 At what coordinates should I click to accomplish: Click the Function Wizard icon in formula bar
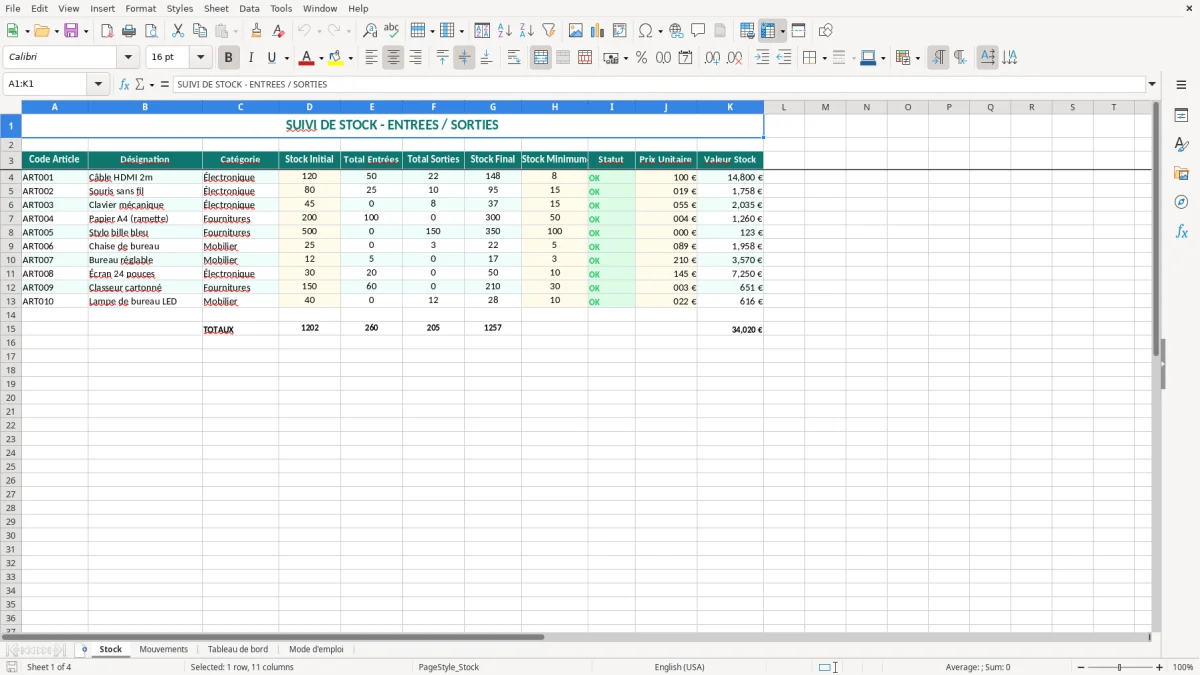pyautogui.click(x=125, y=85)
